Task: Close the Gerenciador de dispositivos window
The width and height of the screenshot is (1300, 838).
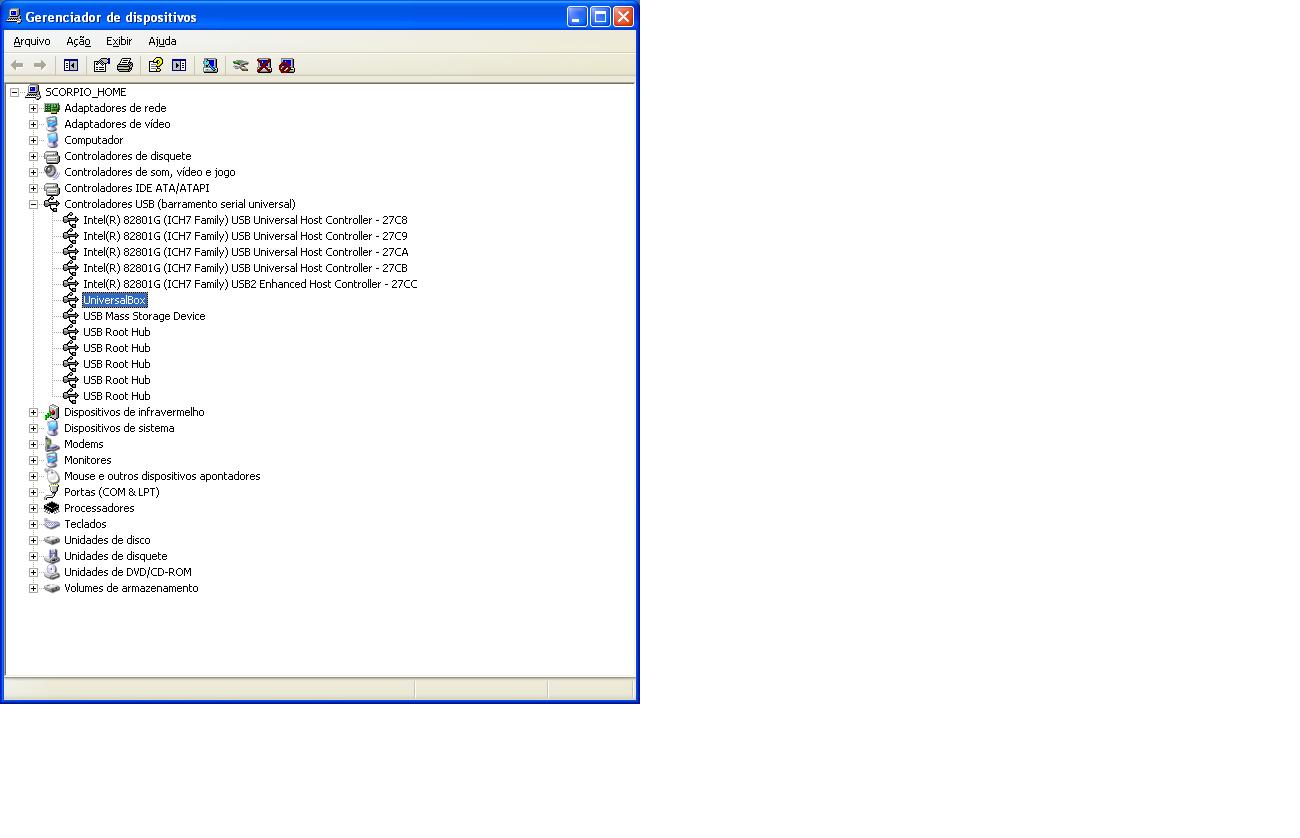Action: pyautogui.click(x=623, y=16)
